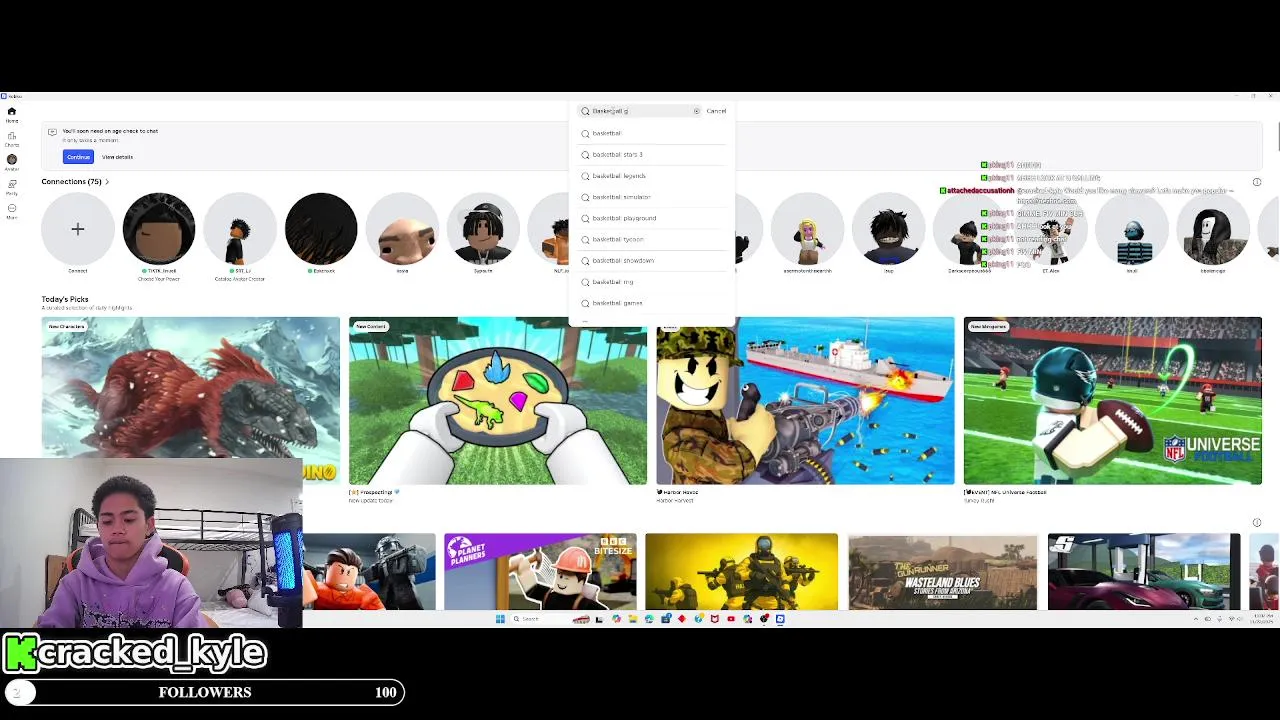The width and height of the screenshot is (1280, 720).
Task: Open Charts from the sidebar
Action: click(x=12, y=139)
